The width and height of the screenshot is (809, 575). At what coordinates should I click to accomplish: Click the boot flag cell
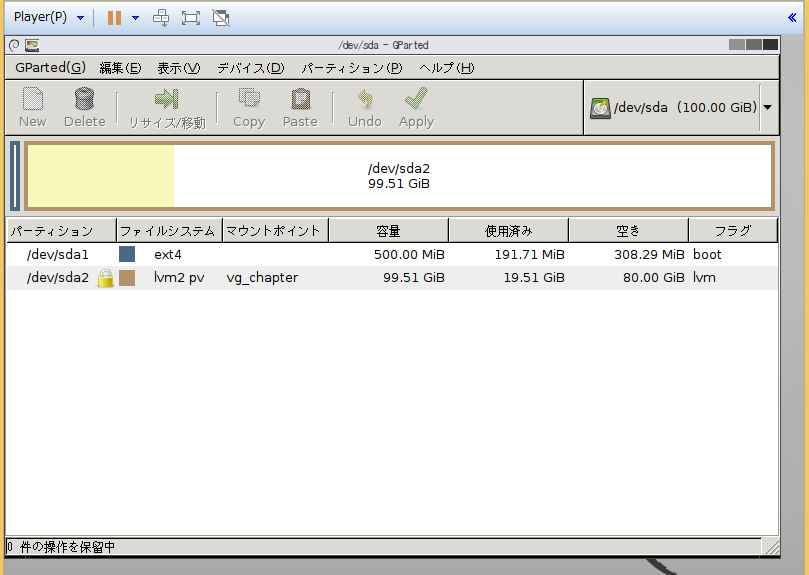[x=707, y=254]
